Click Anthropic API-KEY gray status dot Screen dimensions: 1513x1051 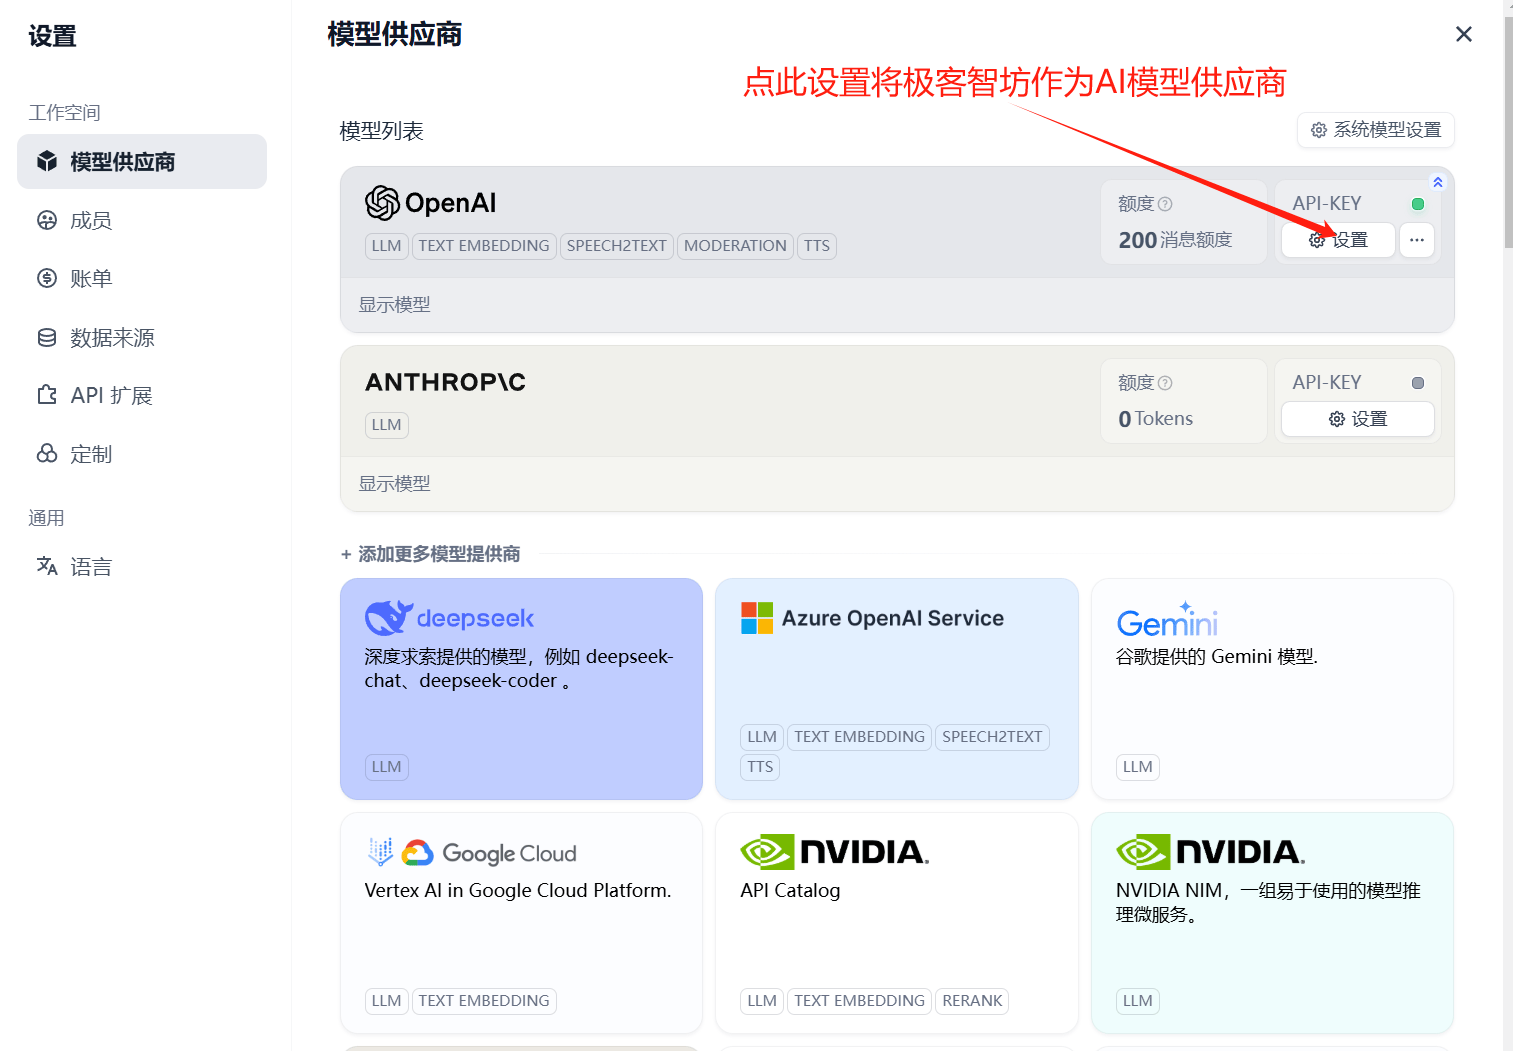tap(1418, 383)
